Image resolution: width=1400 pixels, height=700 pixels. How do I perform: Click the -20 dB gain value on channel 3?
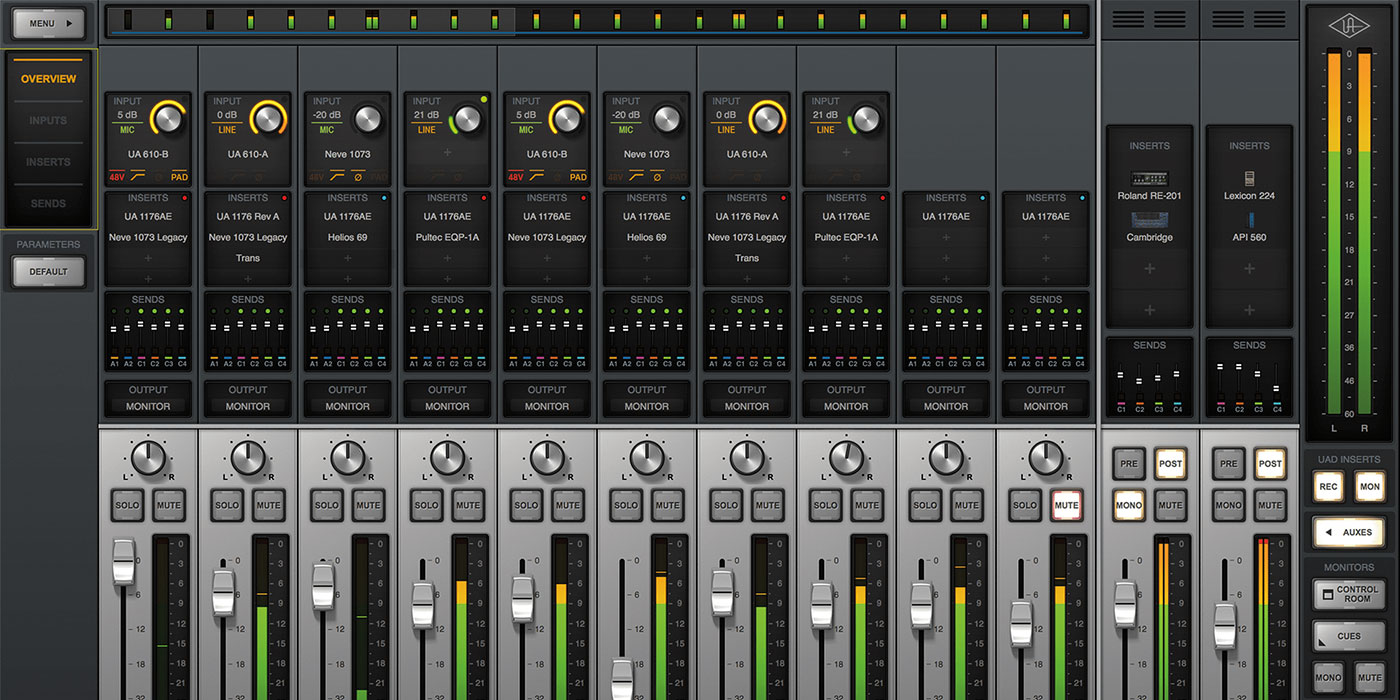point(327,114)
